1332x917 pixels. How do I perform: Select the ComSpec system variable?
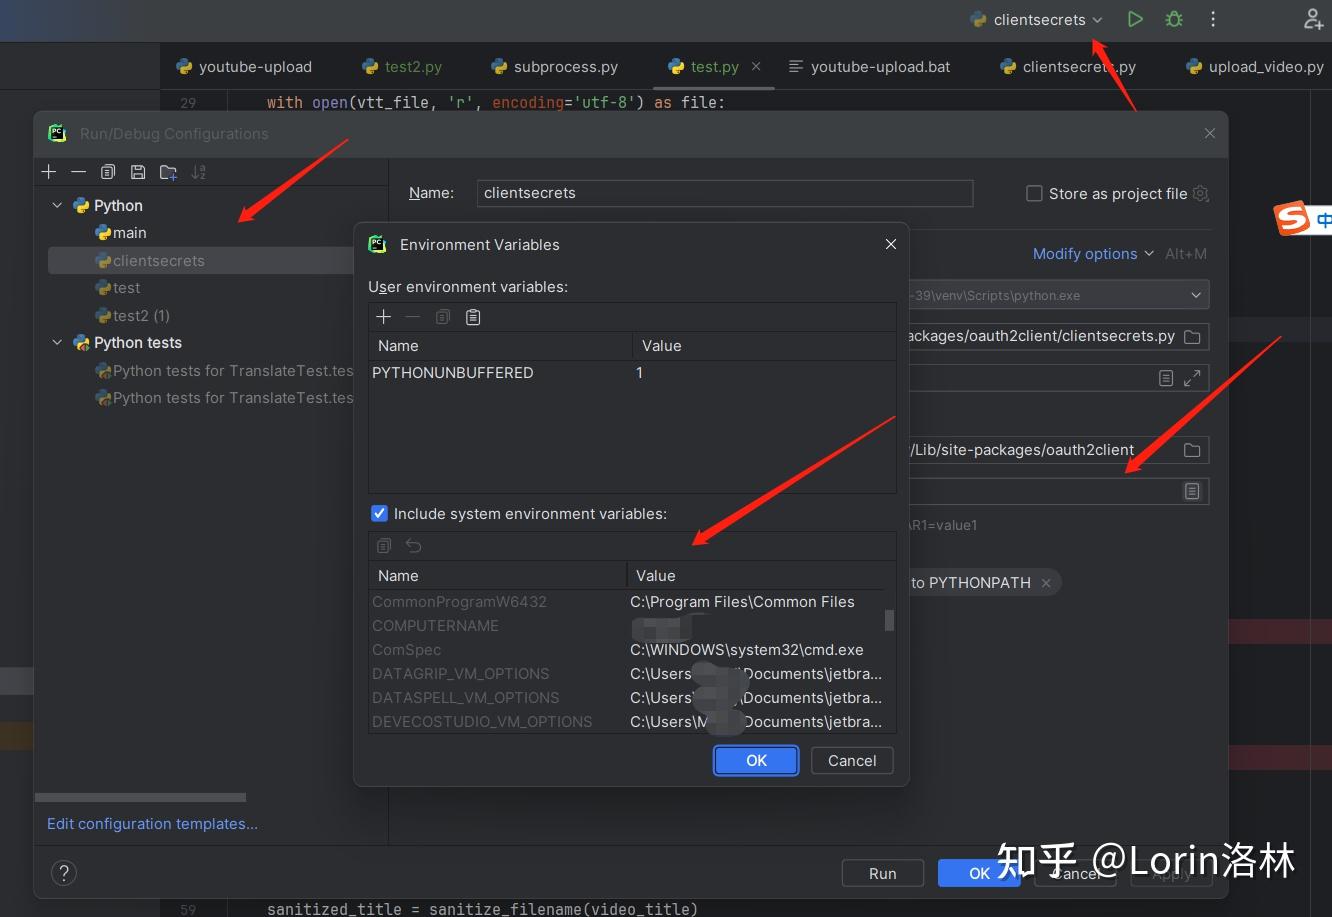click(x=626, y=650)
